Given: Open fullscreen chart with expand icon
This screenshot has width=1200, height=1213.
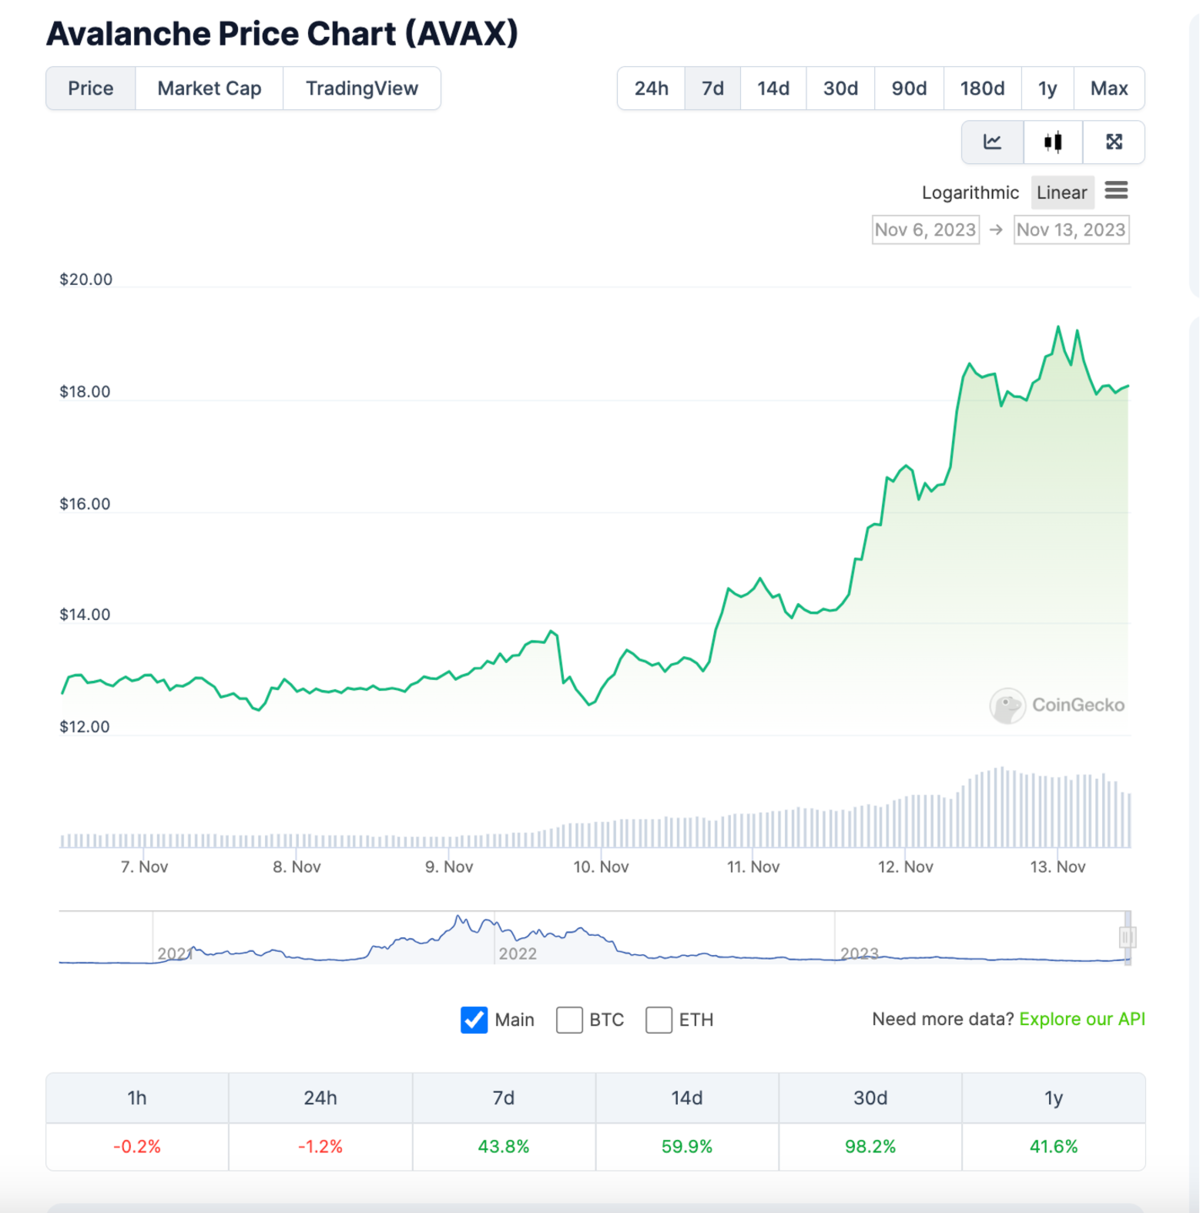Looking at the screenshot, I should click(x=1114, y=142).
